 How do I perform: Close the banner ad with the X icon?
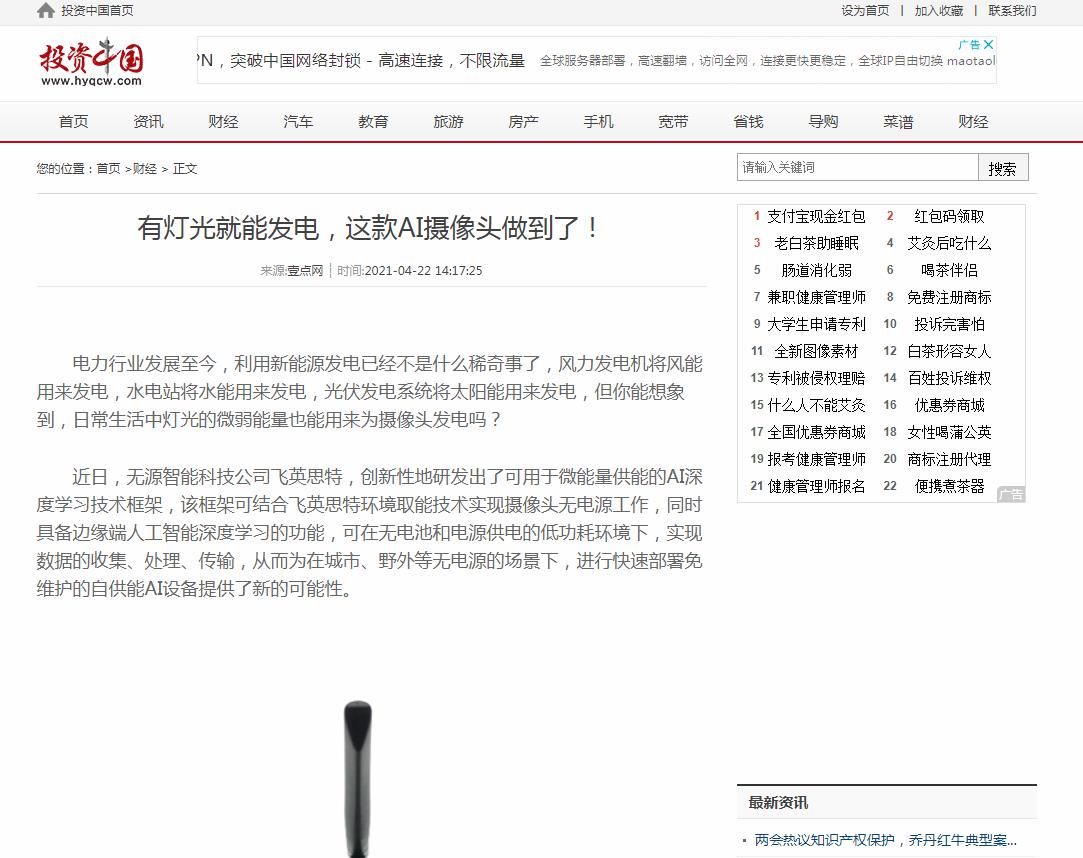pos(988,44)
